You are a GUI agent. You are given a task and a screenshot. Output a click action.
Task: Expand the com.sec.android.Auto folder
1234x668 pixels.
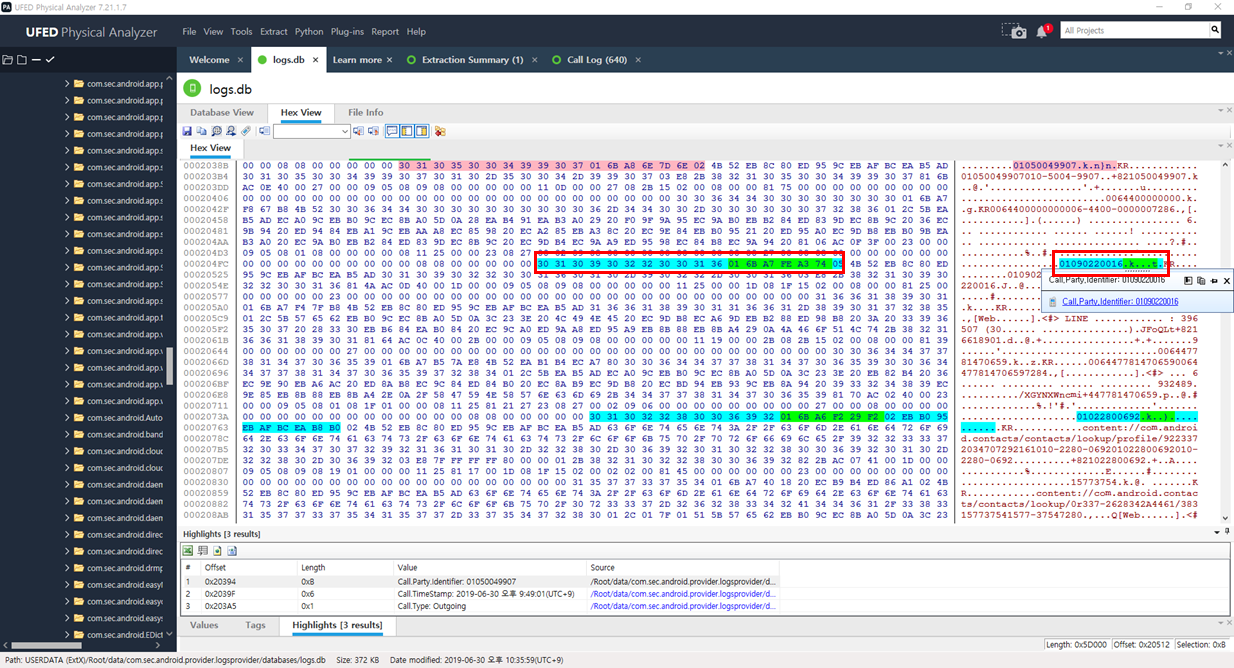click(67, 418)
